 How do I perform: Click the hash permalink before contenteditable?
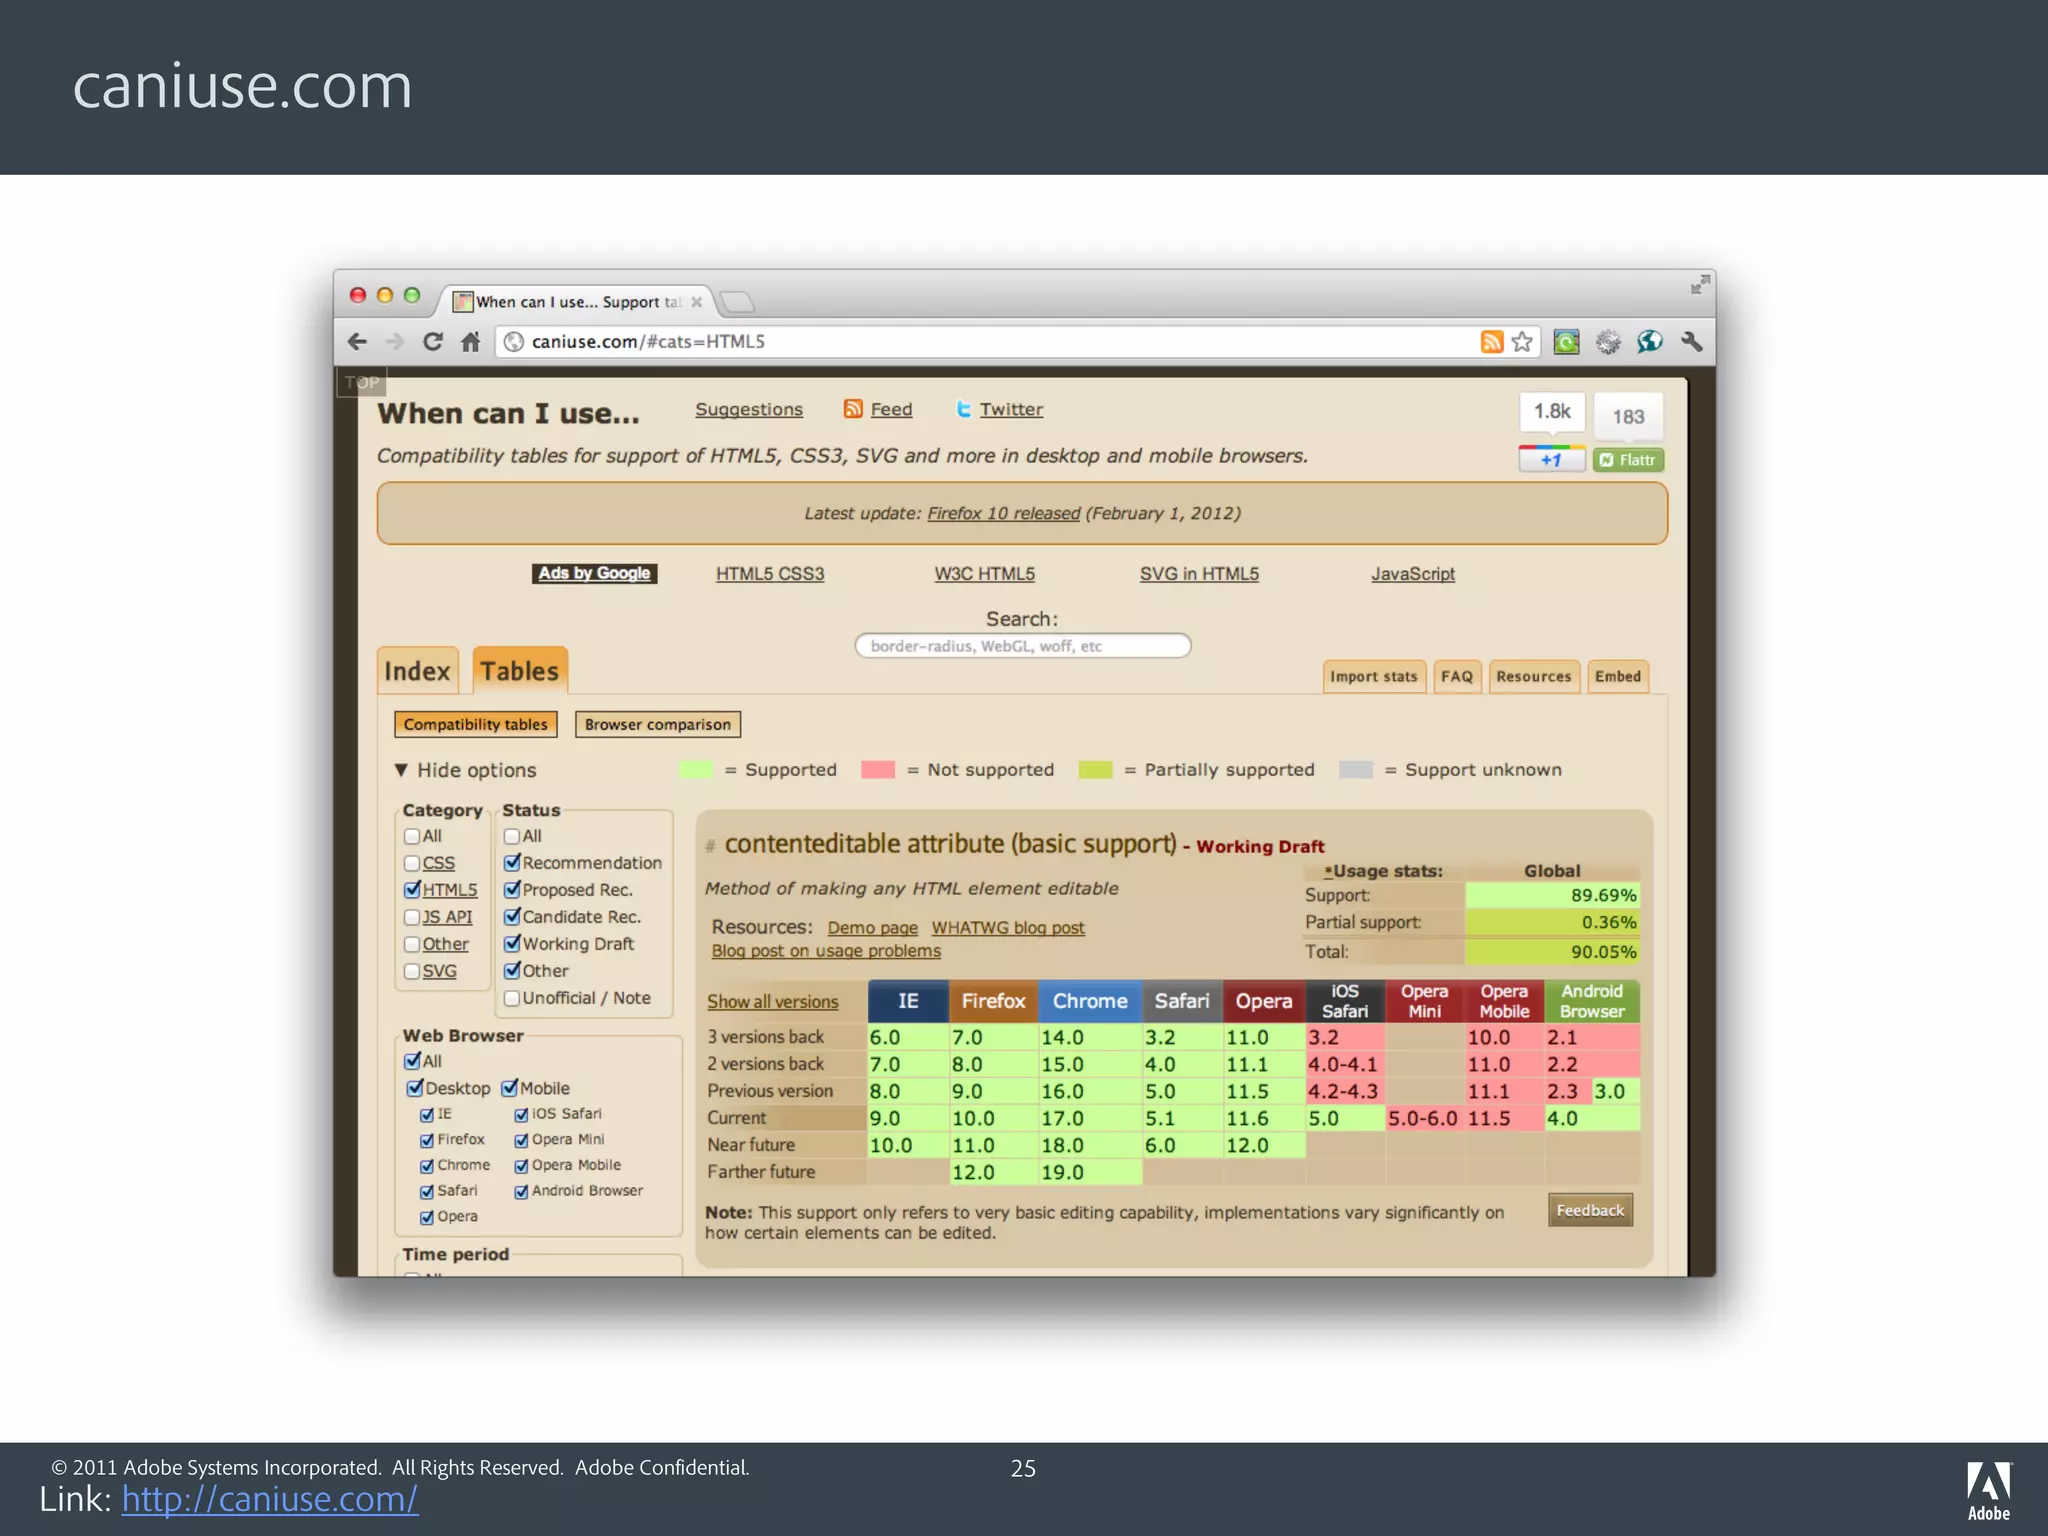point(710,847)
